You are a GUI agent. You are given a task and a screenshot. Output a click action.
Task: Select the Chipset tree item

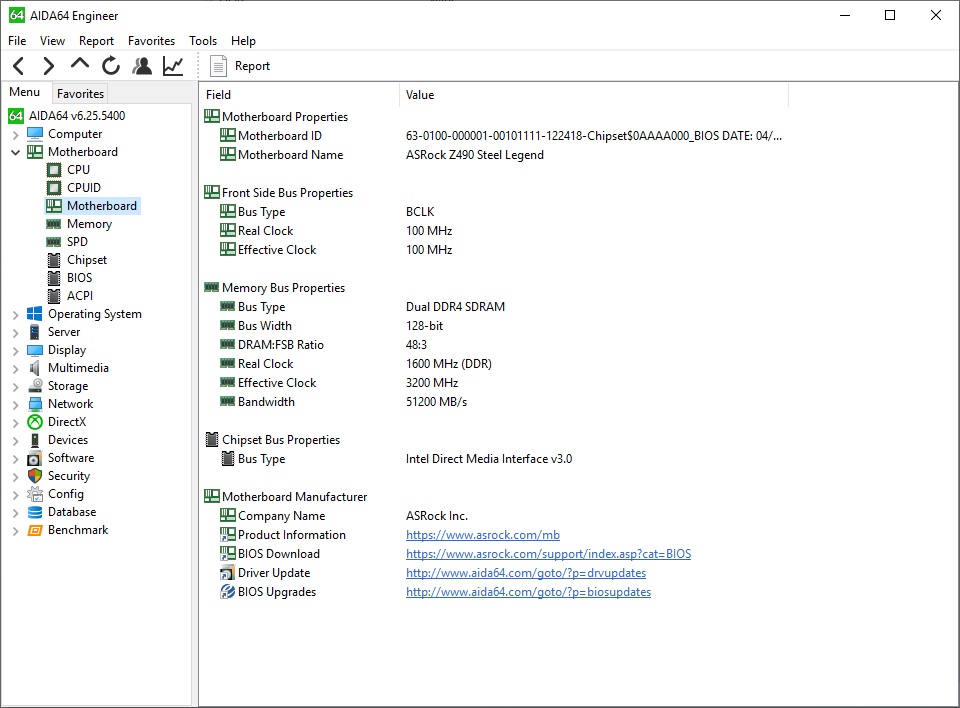(x=87, y=260)
